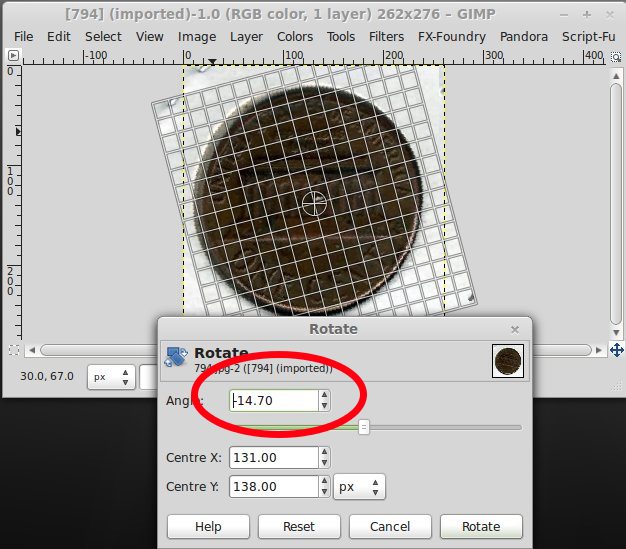626x549 pixels.
Task: Click the horizontal scrollbar thumb
Action: coord(315,350)
